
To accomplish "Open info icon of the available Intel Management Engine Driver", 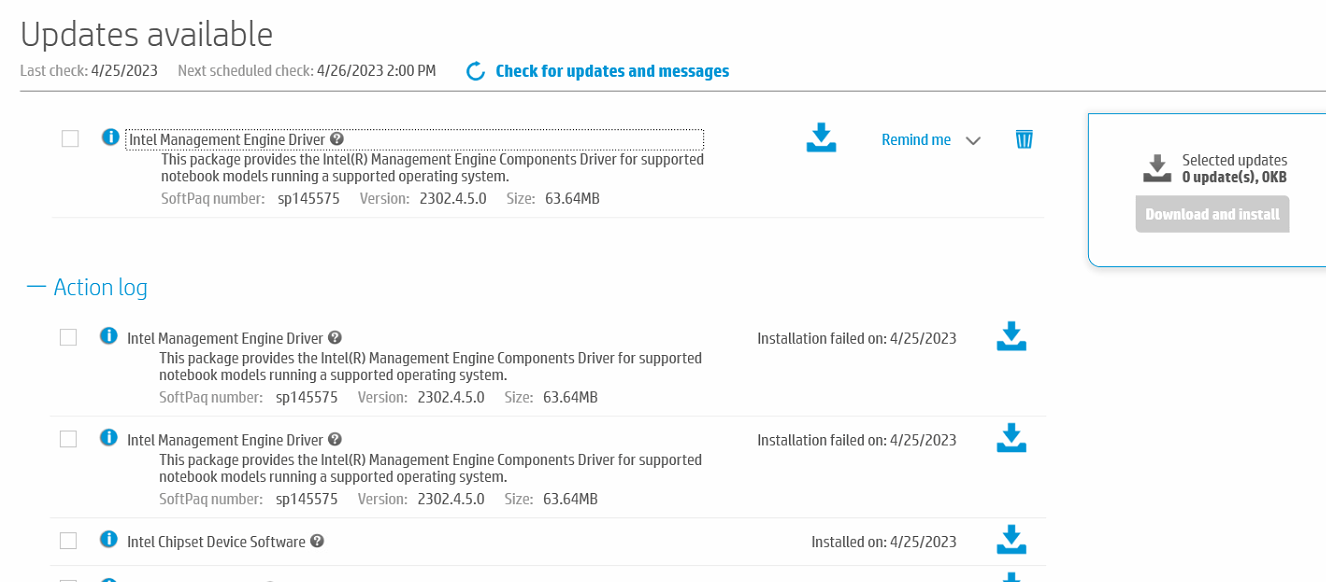I will [111, 137].
